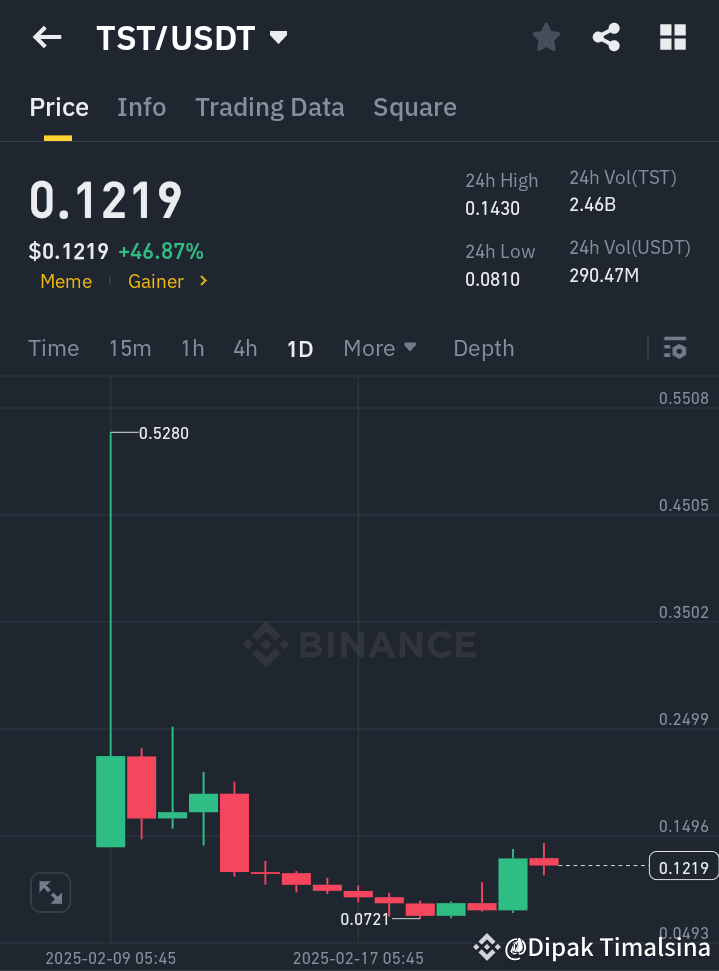
Task: Open the Square tab
Action: pyautogui.click(x=414, y=107)
